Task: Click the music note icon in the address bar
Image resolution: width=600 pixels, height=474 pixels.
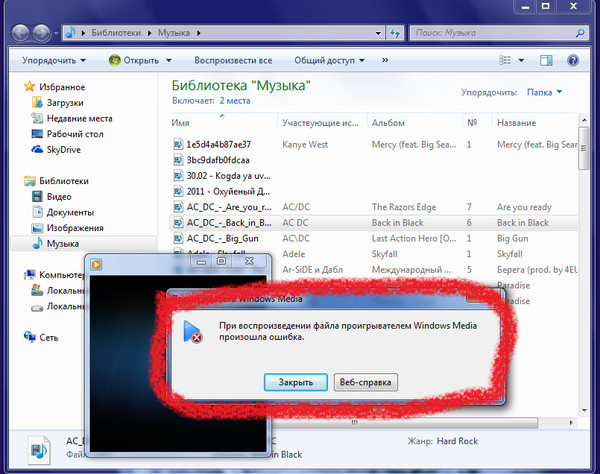Action: coord(70,33)
